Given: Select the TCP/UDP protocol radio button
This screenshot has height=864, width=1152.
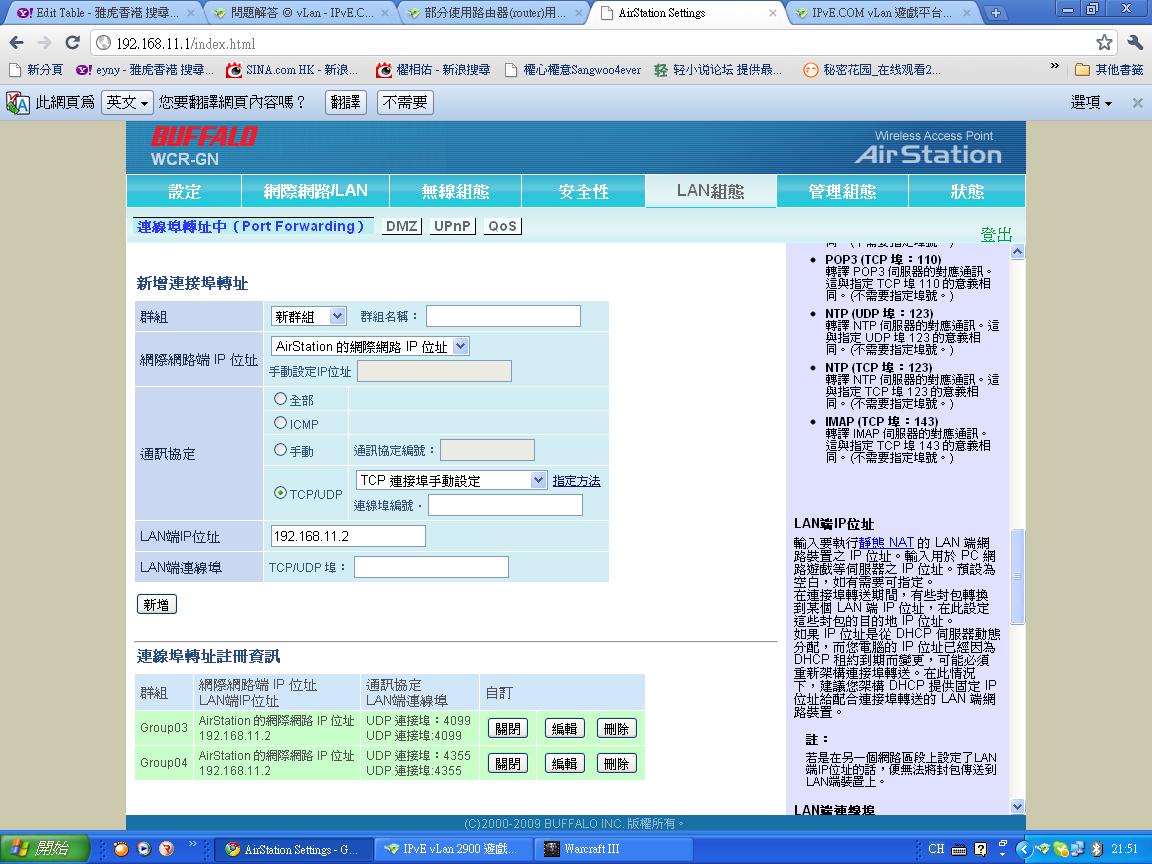Looking at the screenshot, I should (280, 493).
